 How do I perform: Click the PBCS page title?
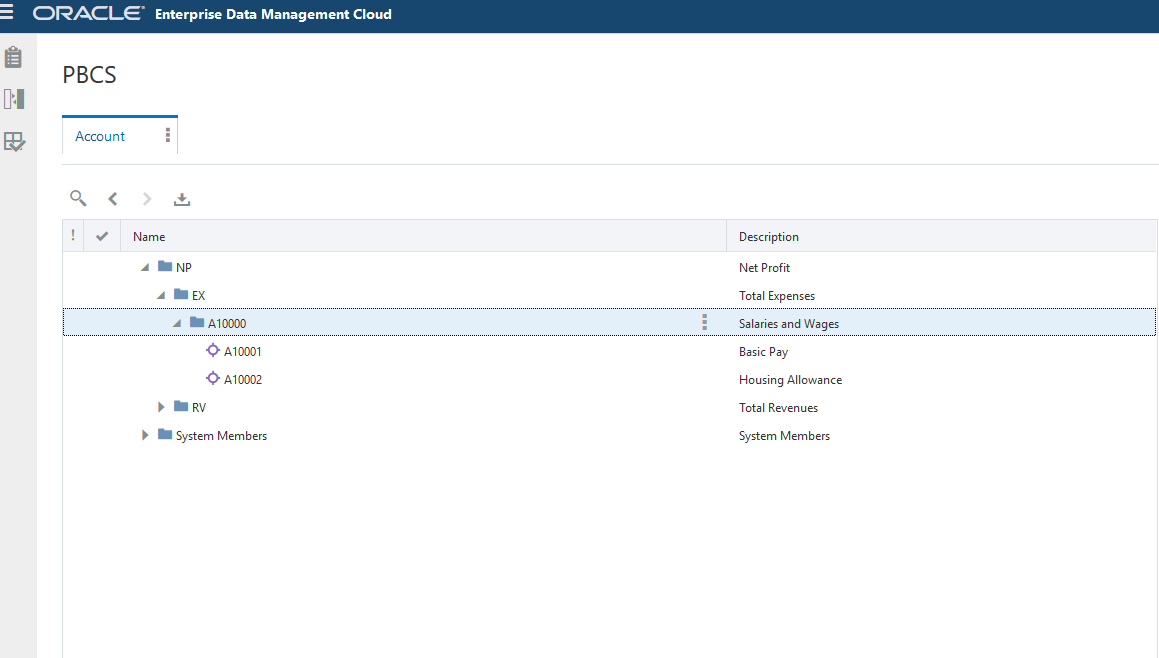point(89,75)
